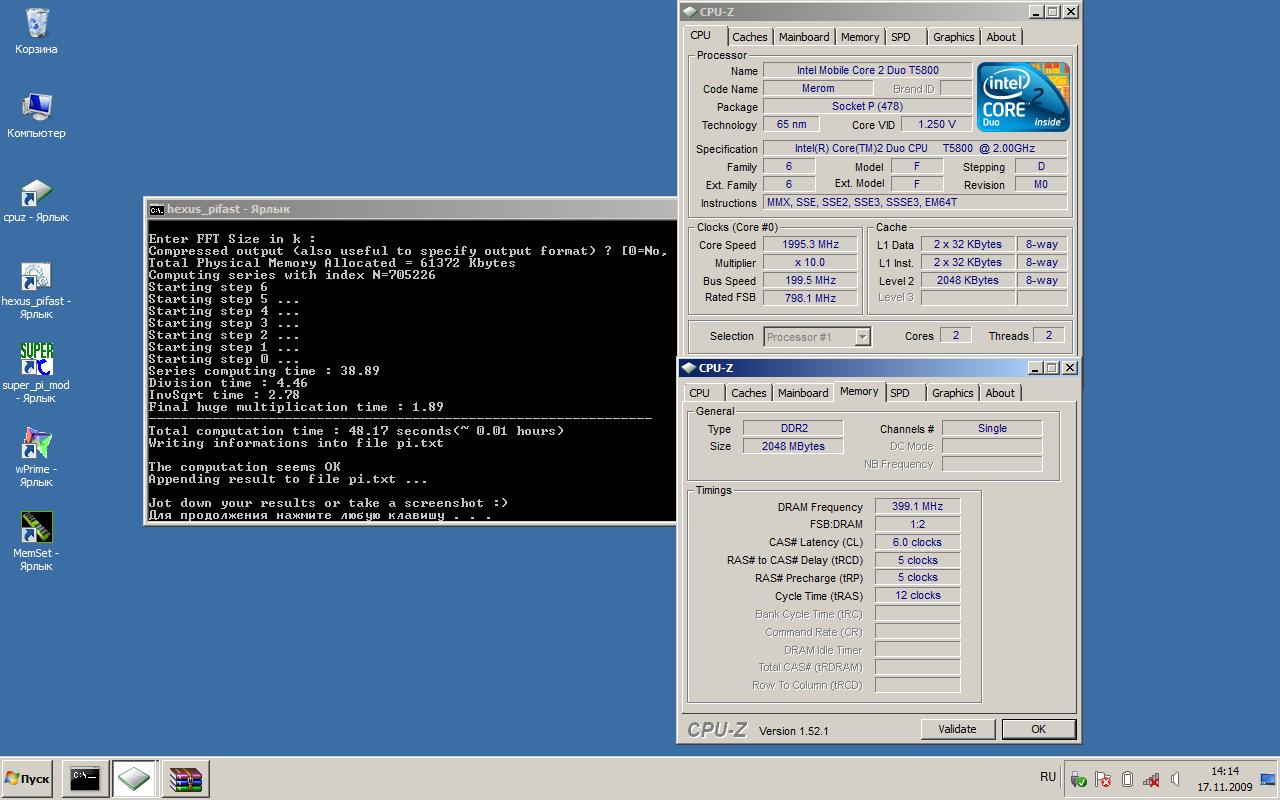Image resolution: width=1280 pixels, height=800 pixels.
Task: Open the CPU-Z taskbar icon
Action: point(134,778)
